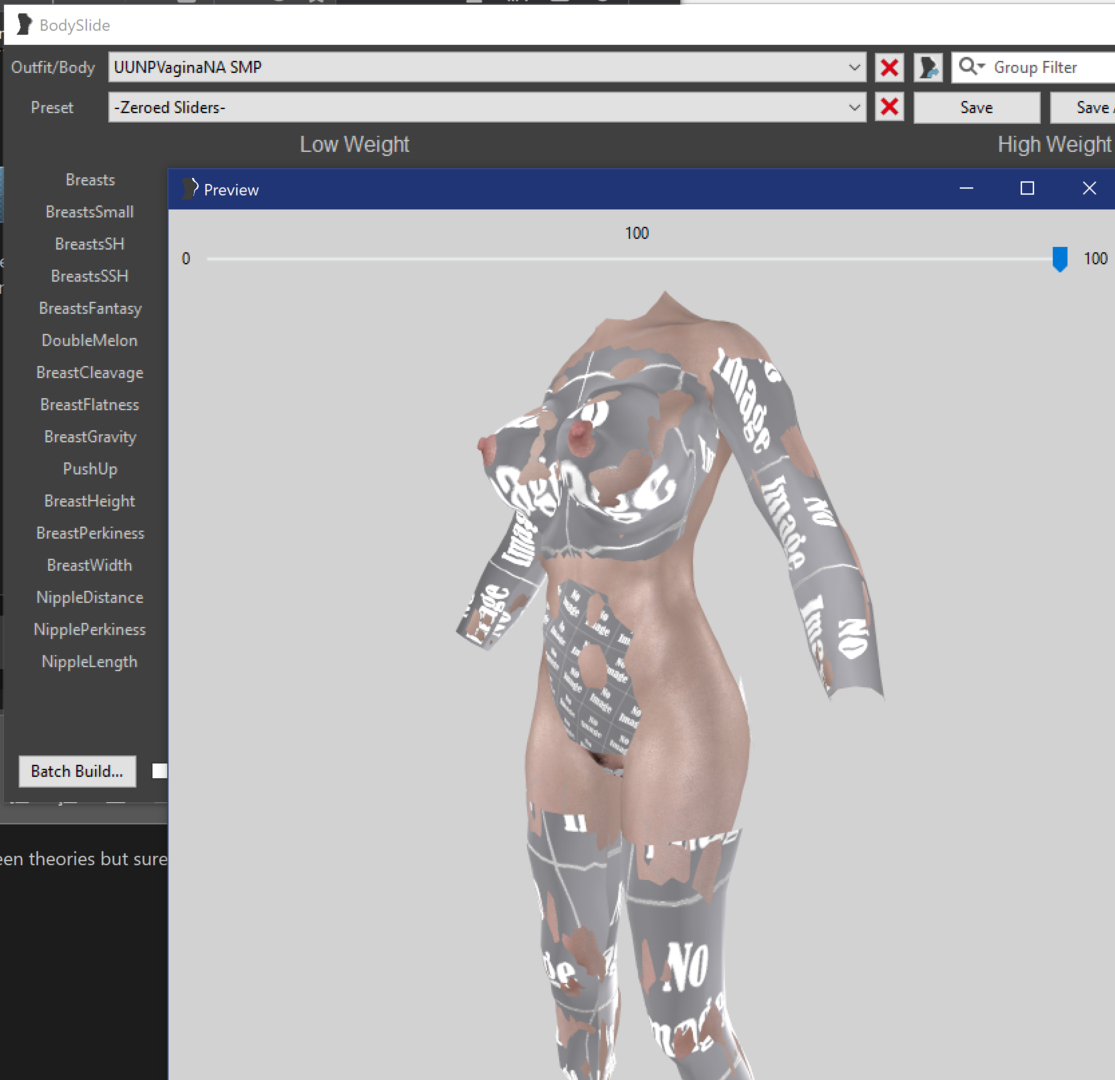Click the Preview window logo icon
The image size is (1115, 1080).
pos(190,188)
